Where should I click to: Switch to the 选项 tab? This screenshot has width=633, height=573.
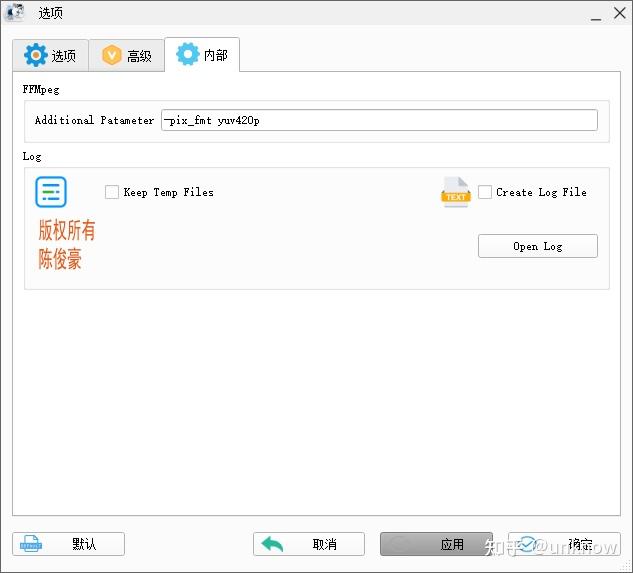(50, 55)
